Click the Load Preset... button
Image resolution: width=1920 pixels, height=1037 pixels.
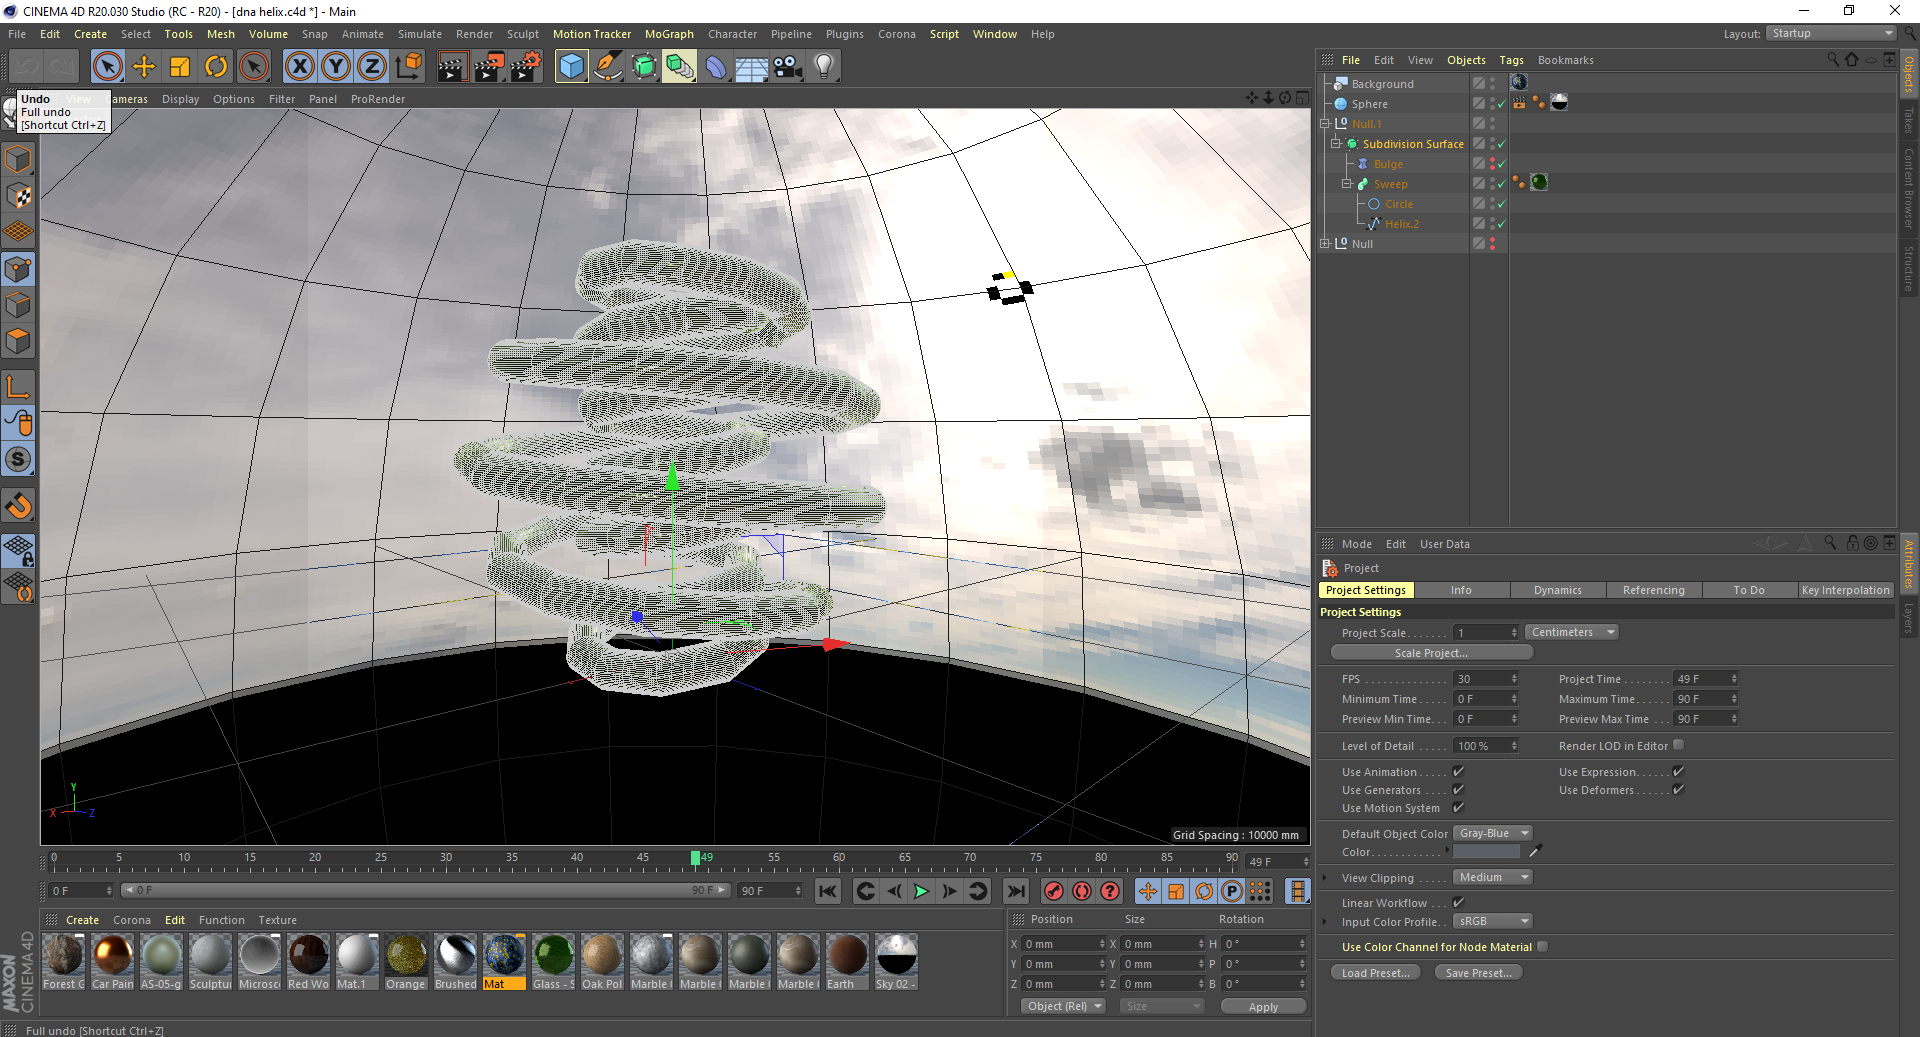(1375, 973)
